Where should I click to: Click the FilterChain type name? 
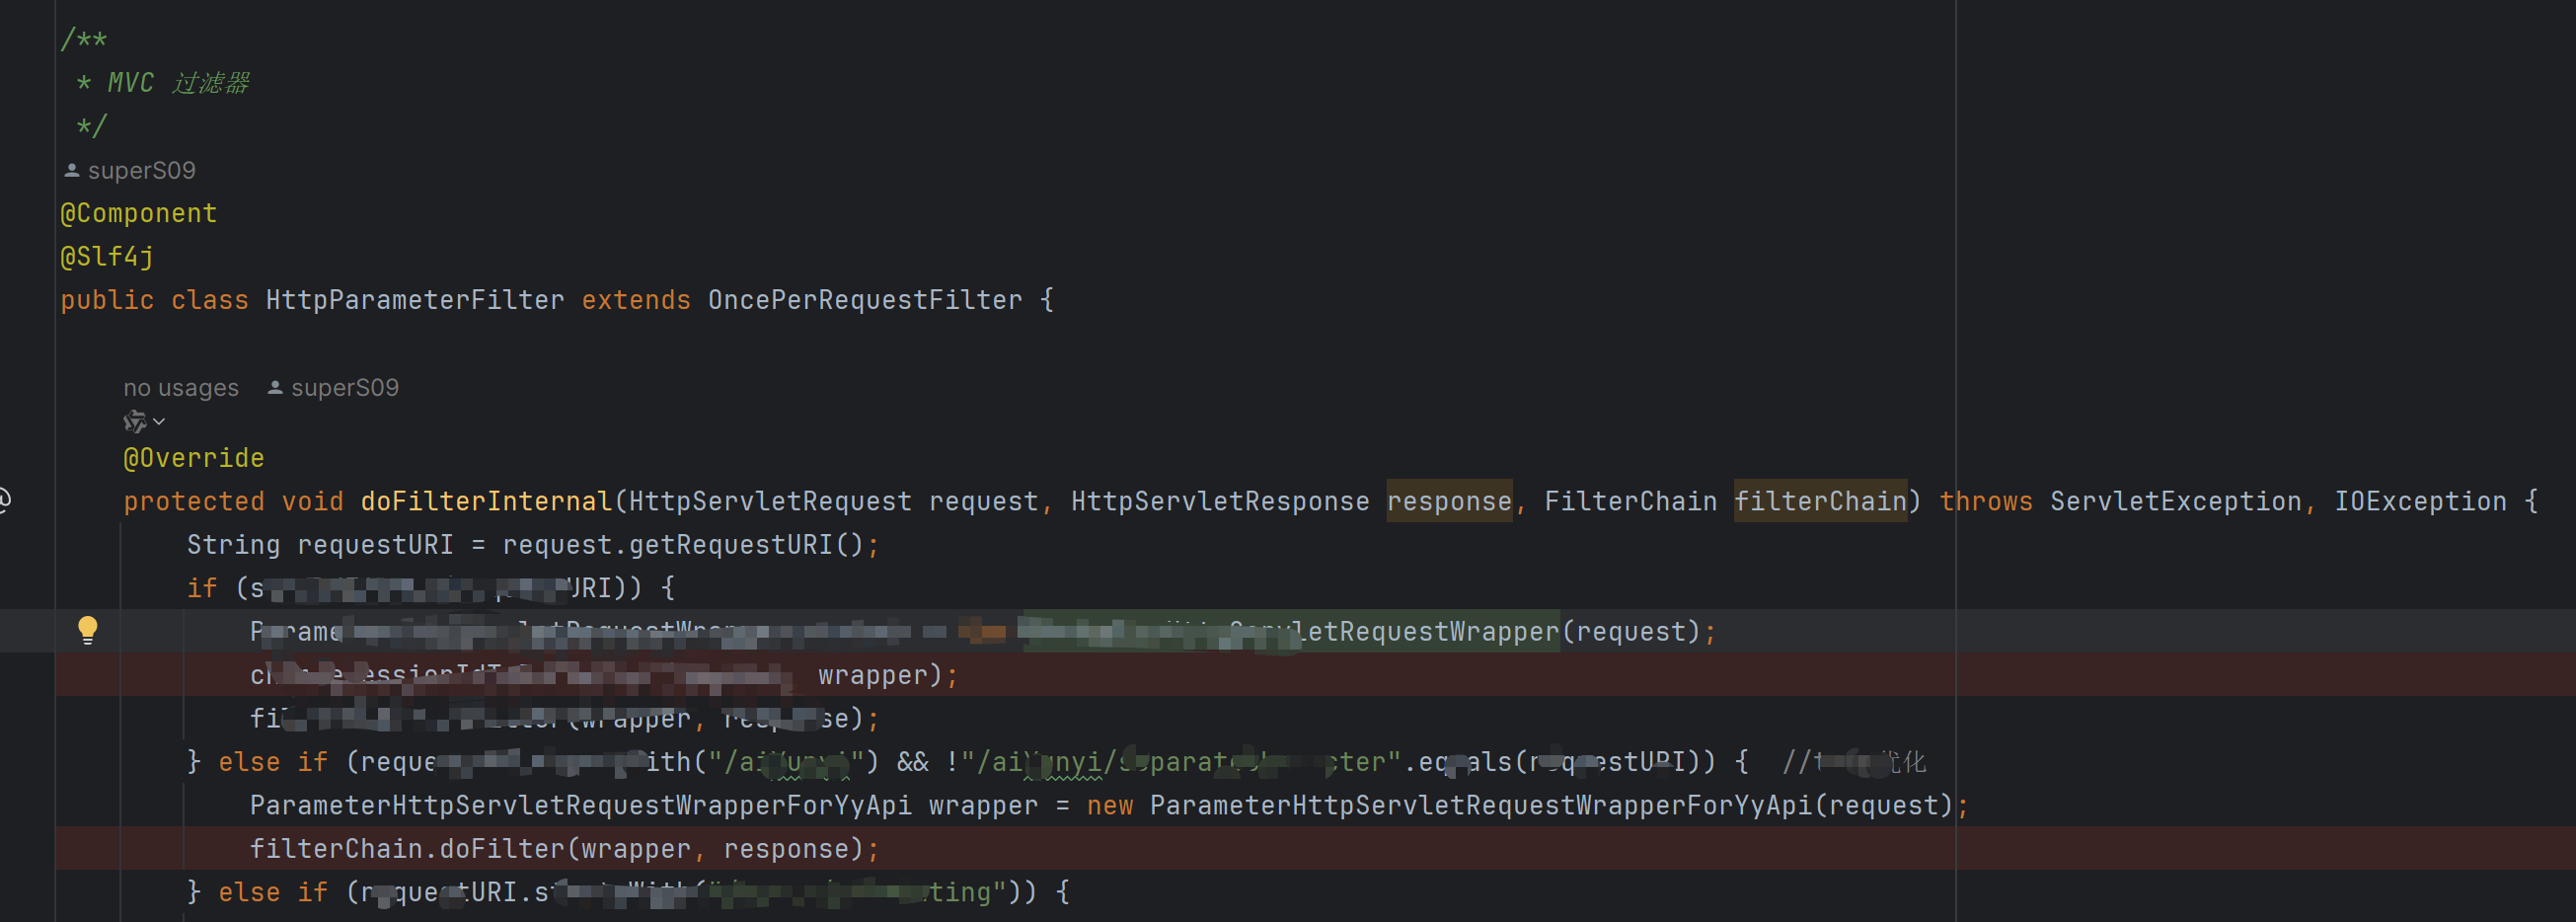[1630, 501]
